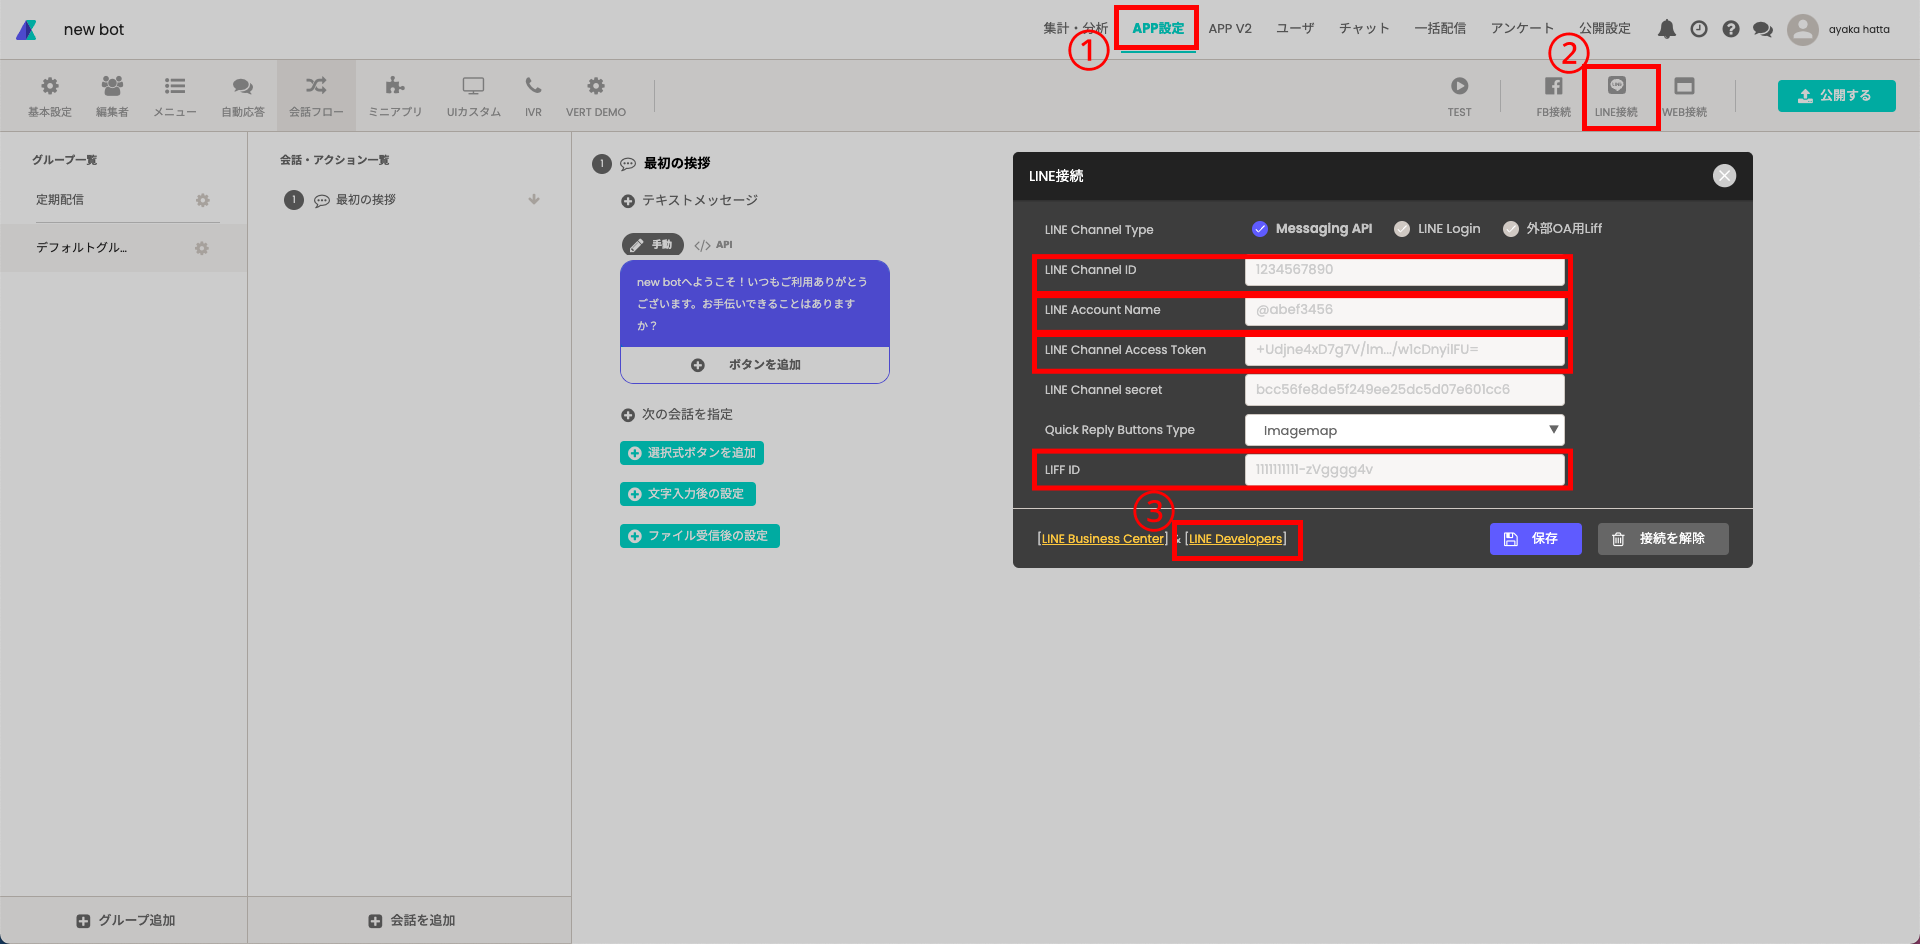Click the 公開する publish button
1920x944 pixels.
[x=1837, y=96]
